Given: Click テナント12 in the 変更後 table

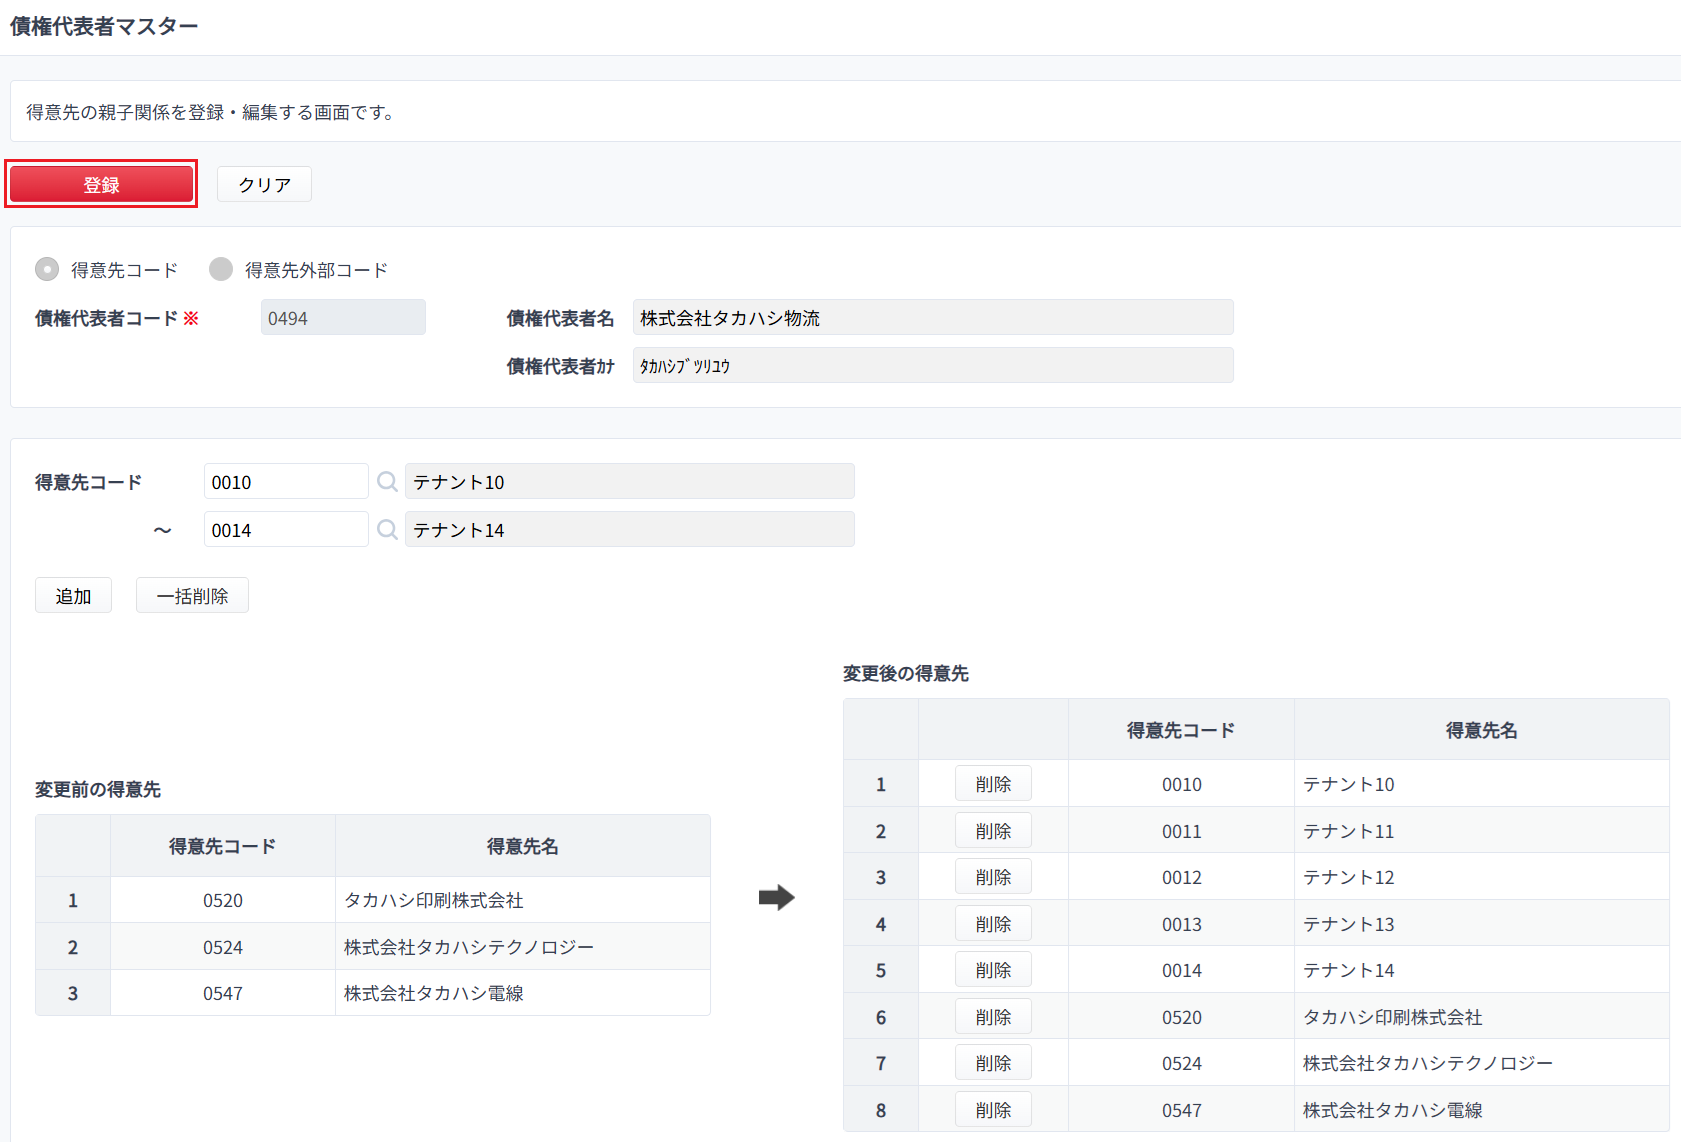Looking at the screenshot, I should pos(1348,877).
